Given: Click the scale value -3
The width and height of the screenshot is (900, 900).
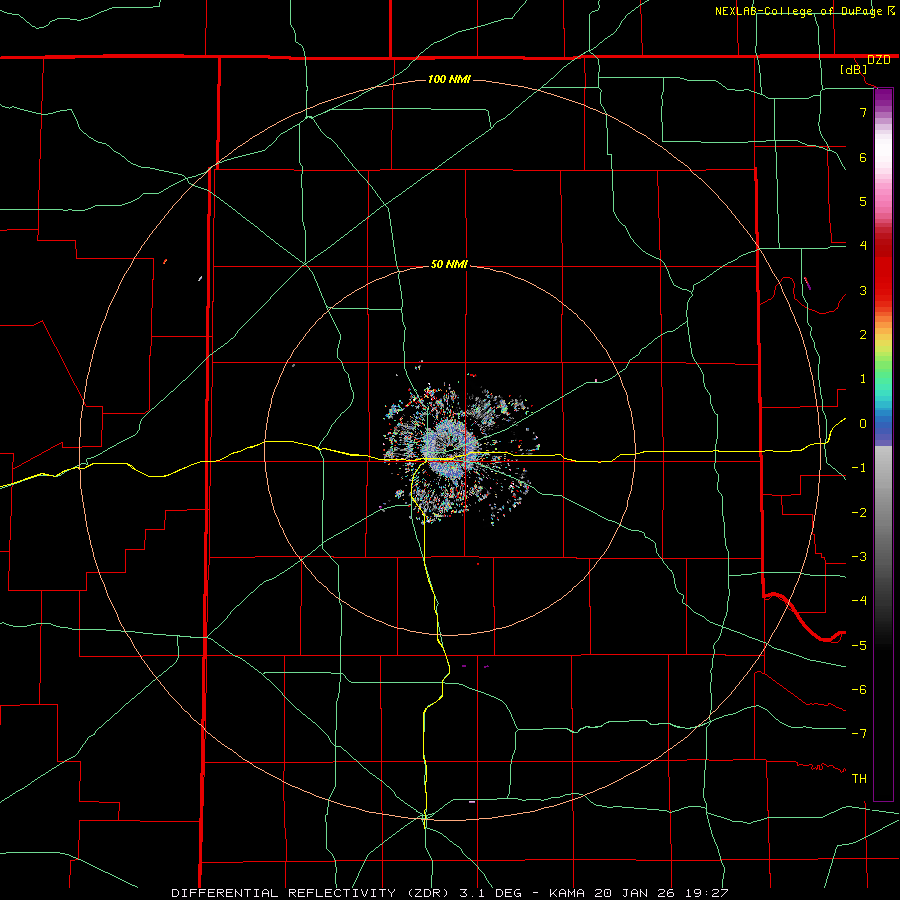Looking at the screenshot, I should (859, 557).
